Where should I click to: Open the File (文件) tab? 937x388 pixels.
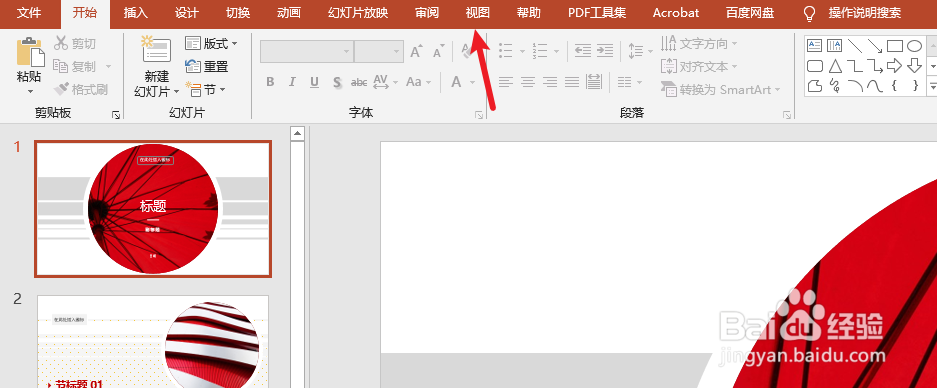point(29,13)
